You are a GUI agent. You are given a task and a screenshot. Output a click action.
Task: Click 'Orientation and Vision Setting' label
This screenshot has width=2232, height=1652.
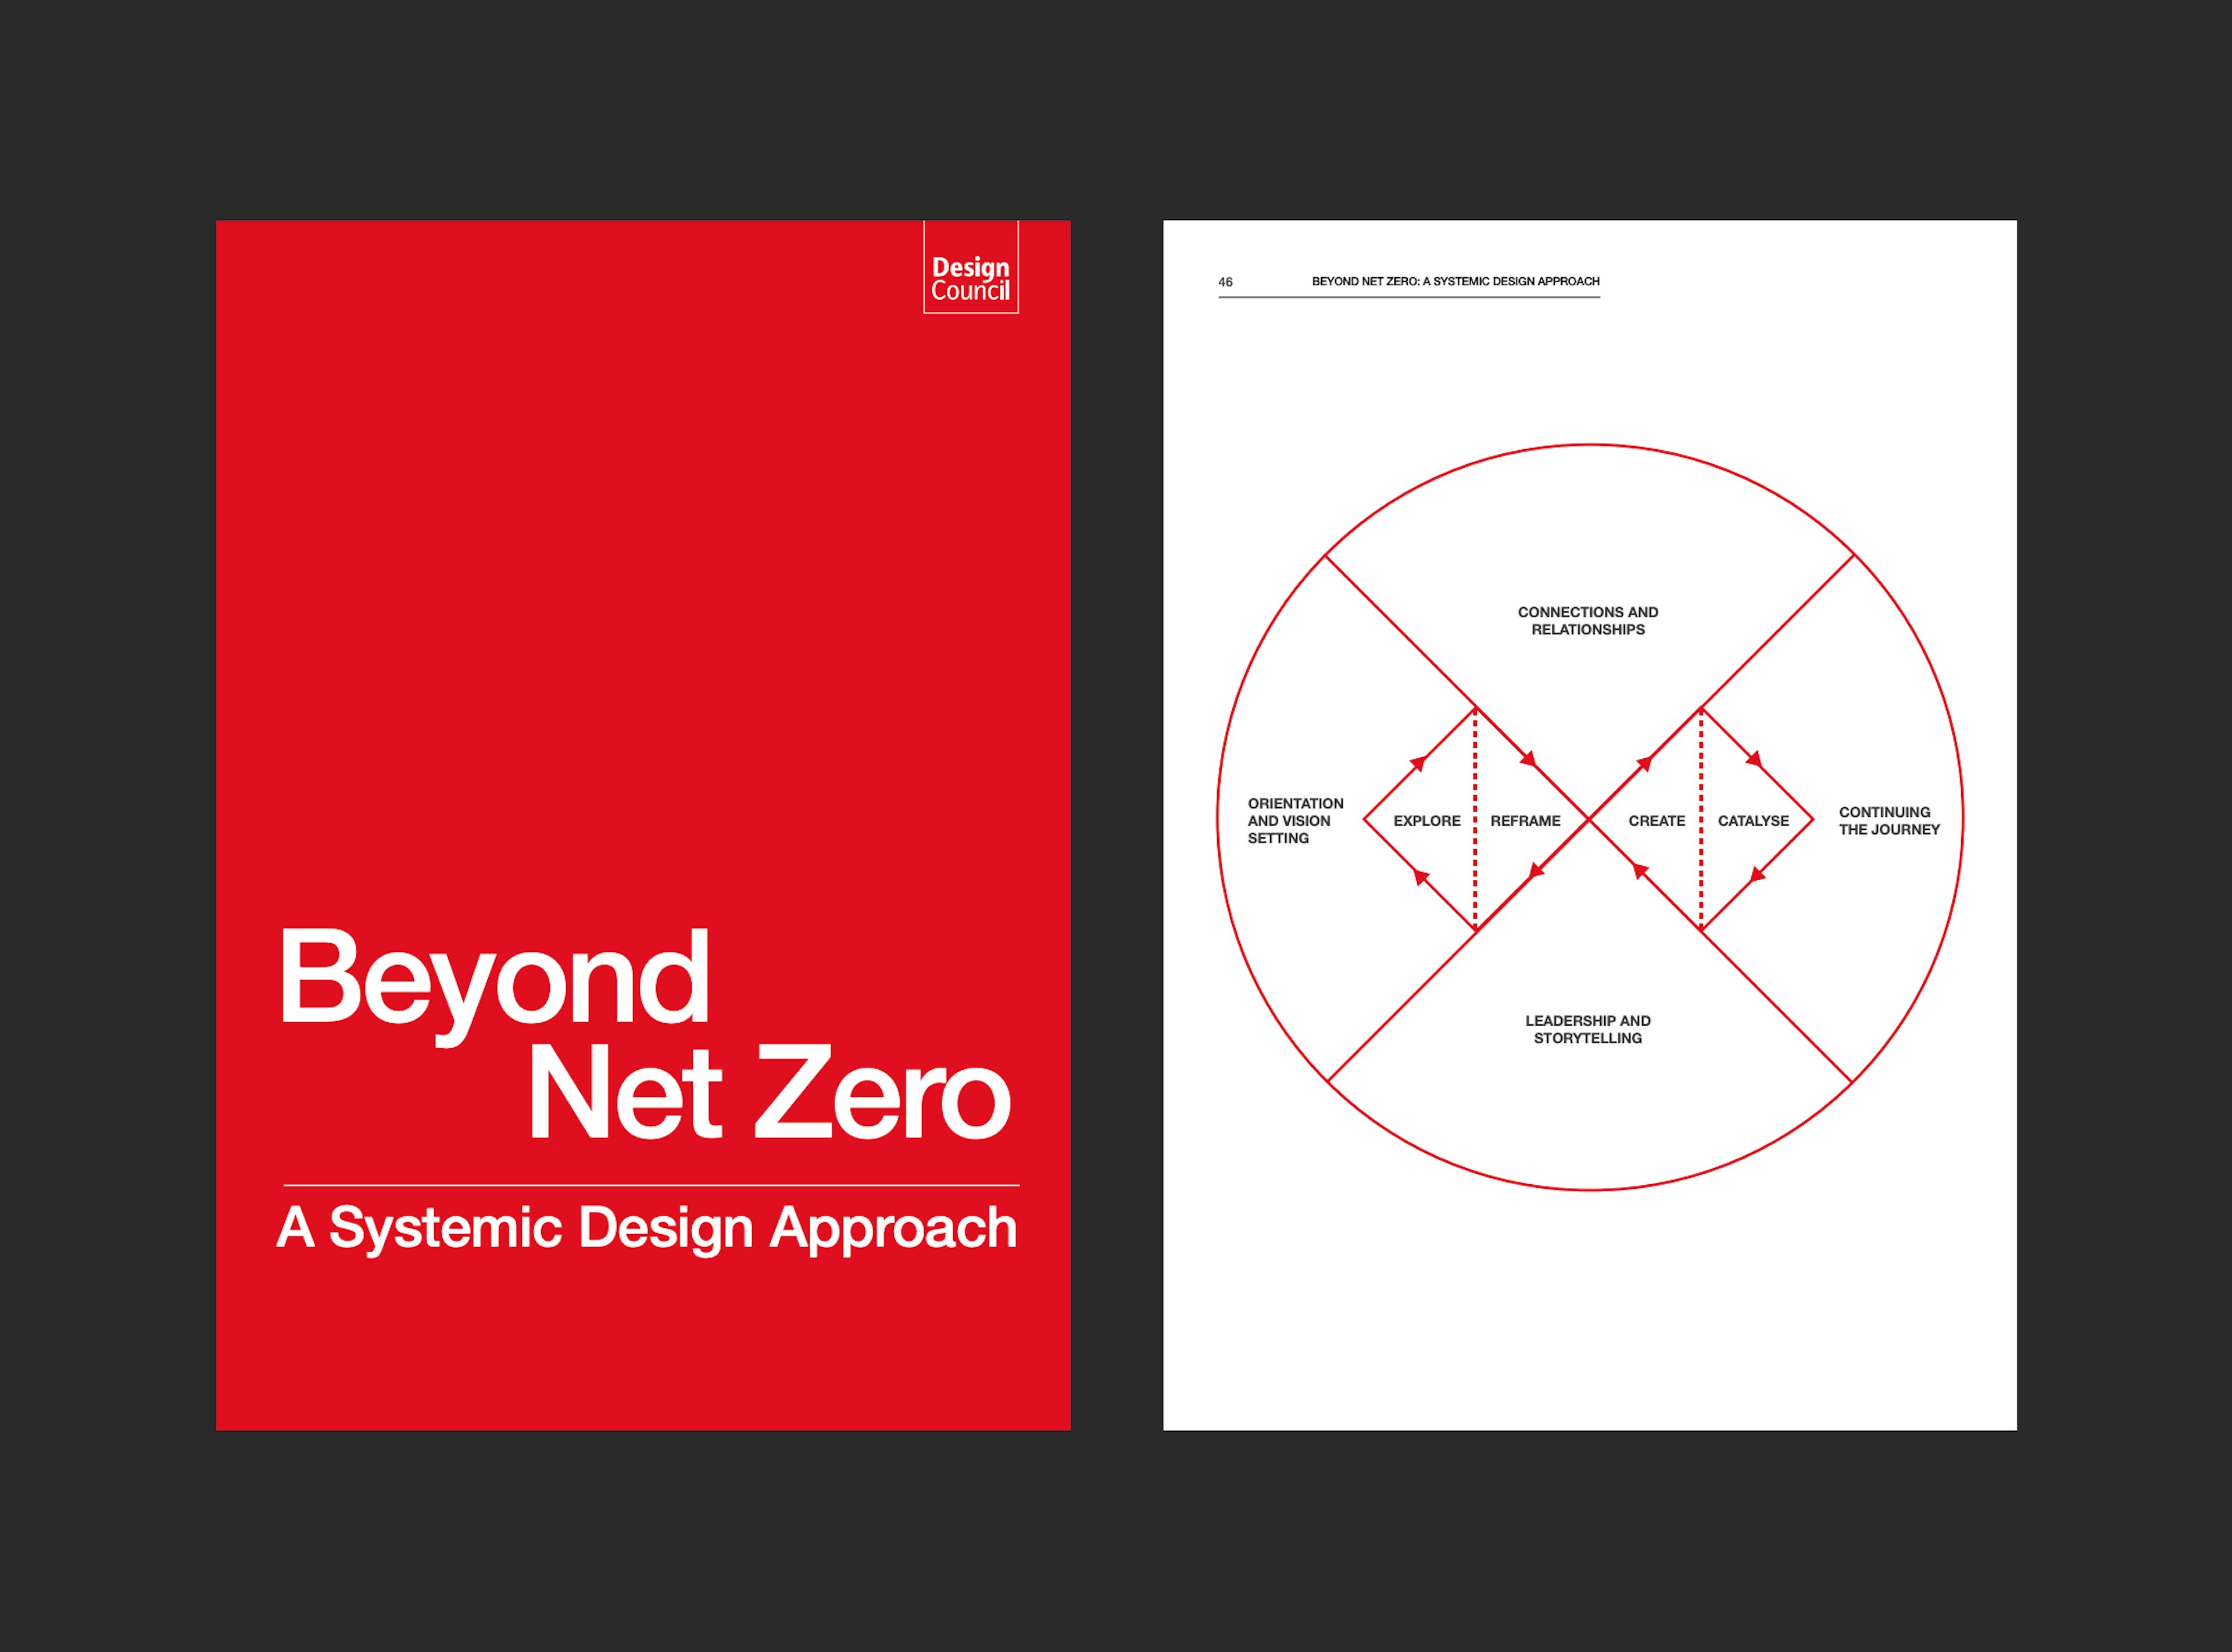click(x=1294, y=821)
